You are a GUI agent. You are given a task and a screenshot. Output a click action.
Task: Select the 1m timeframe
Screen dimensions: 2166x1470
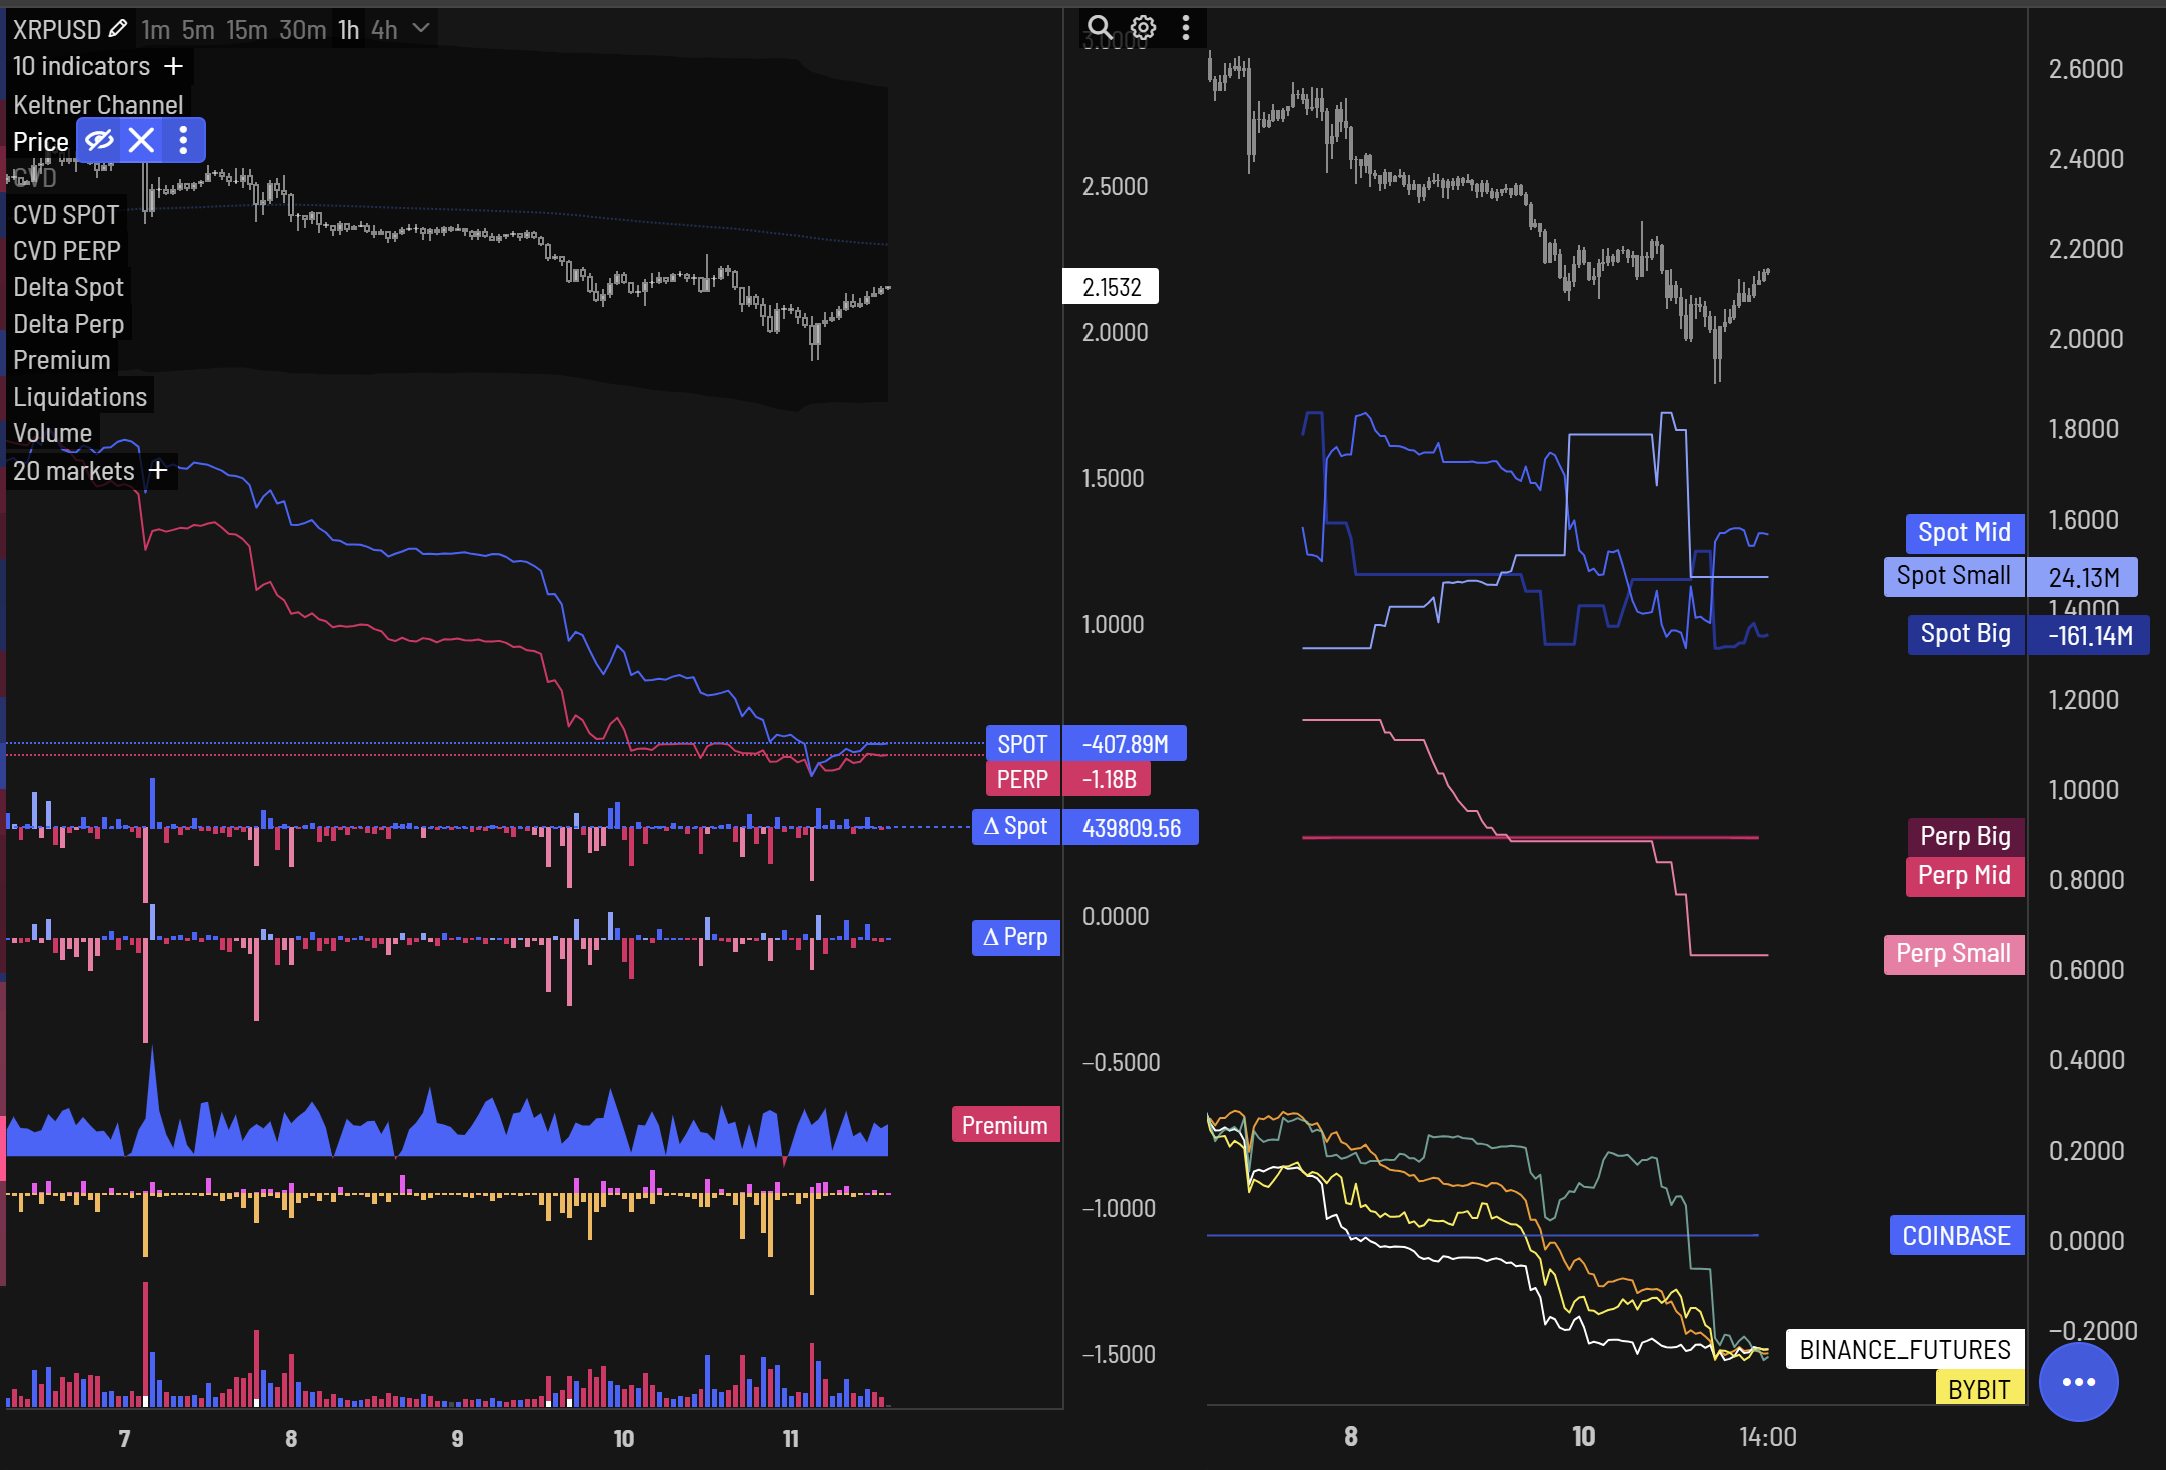155,30
